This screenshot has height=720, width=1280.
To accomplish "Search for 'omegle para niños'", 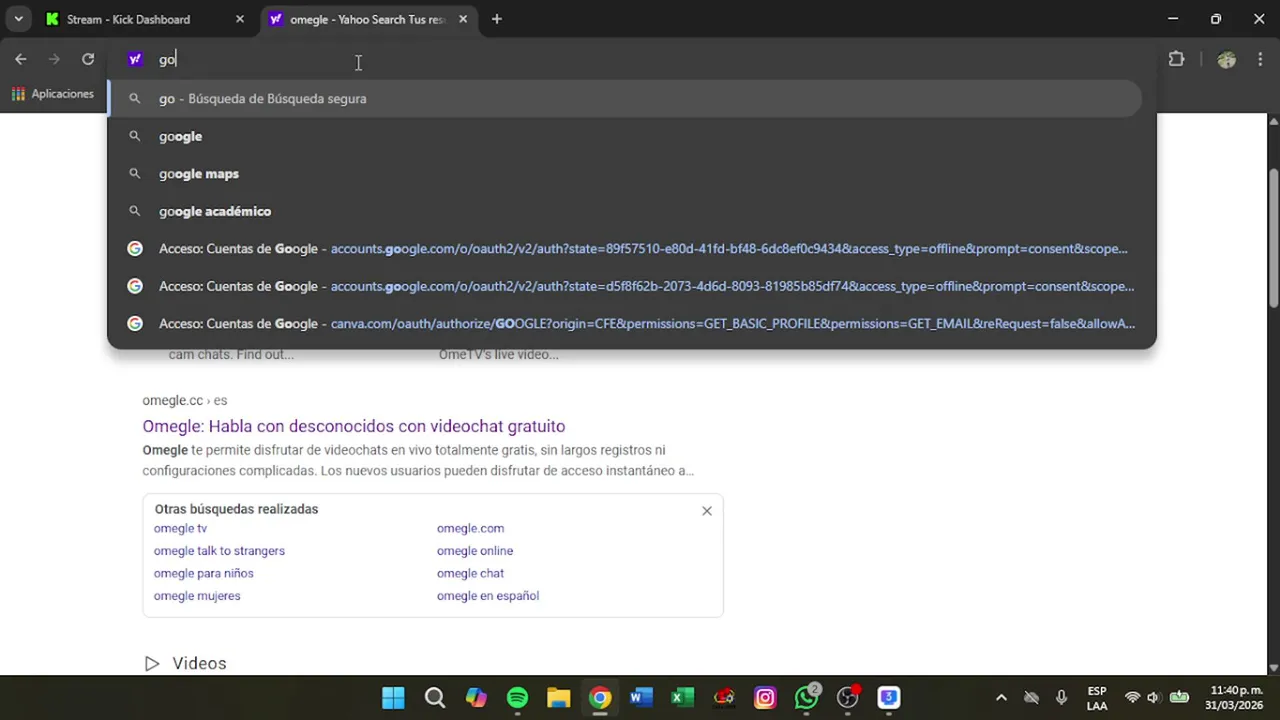I will [x=203, y=573].
